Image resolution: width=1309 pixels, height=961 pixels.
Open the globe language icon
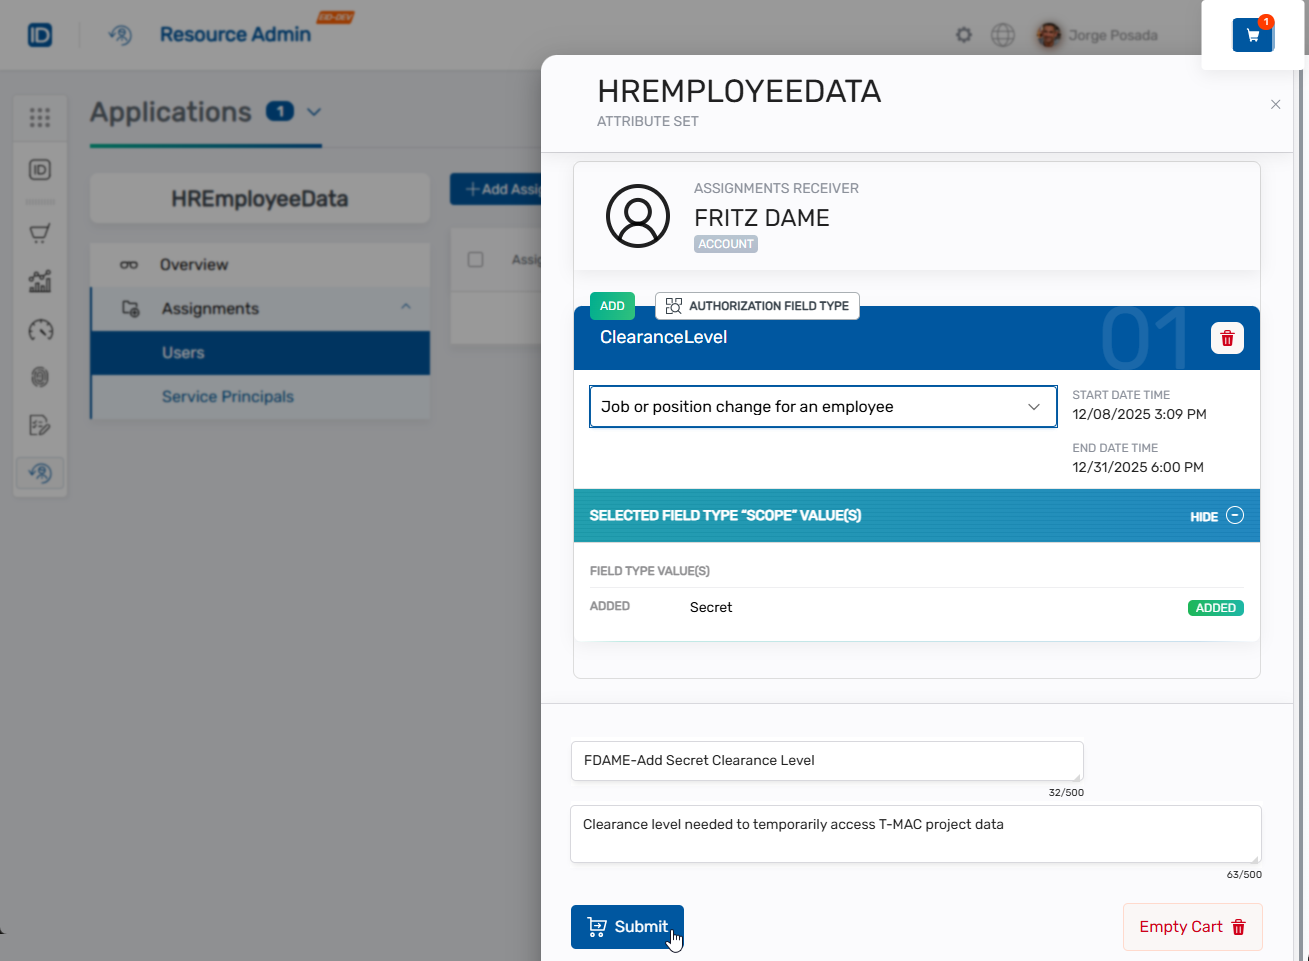pyautogui.click(x=1002, y=35)
